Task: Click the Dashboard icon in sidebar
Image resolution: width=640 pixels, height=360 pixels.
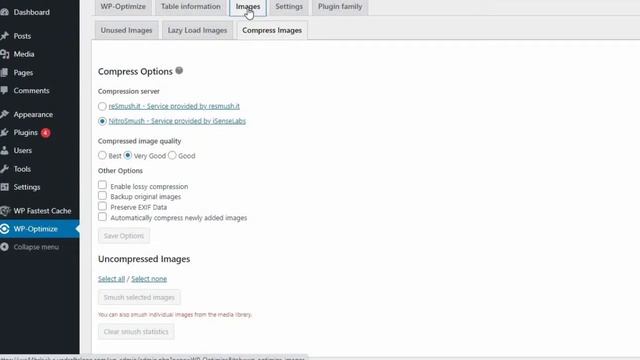Action: 4,12
